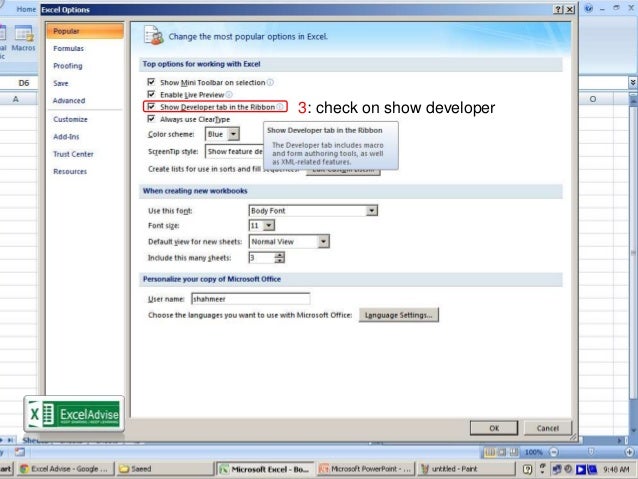The height and width of the screenshot is (479, 638).
Task: Switch to Microsoft PowerPoint from the taskbar
Action: 366,469
